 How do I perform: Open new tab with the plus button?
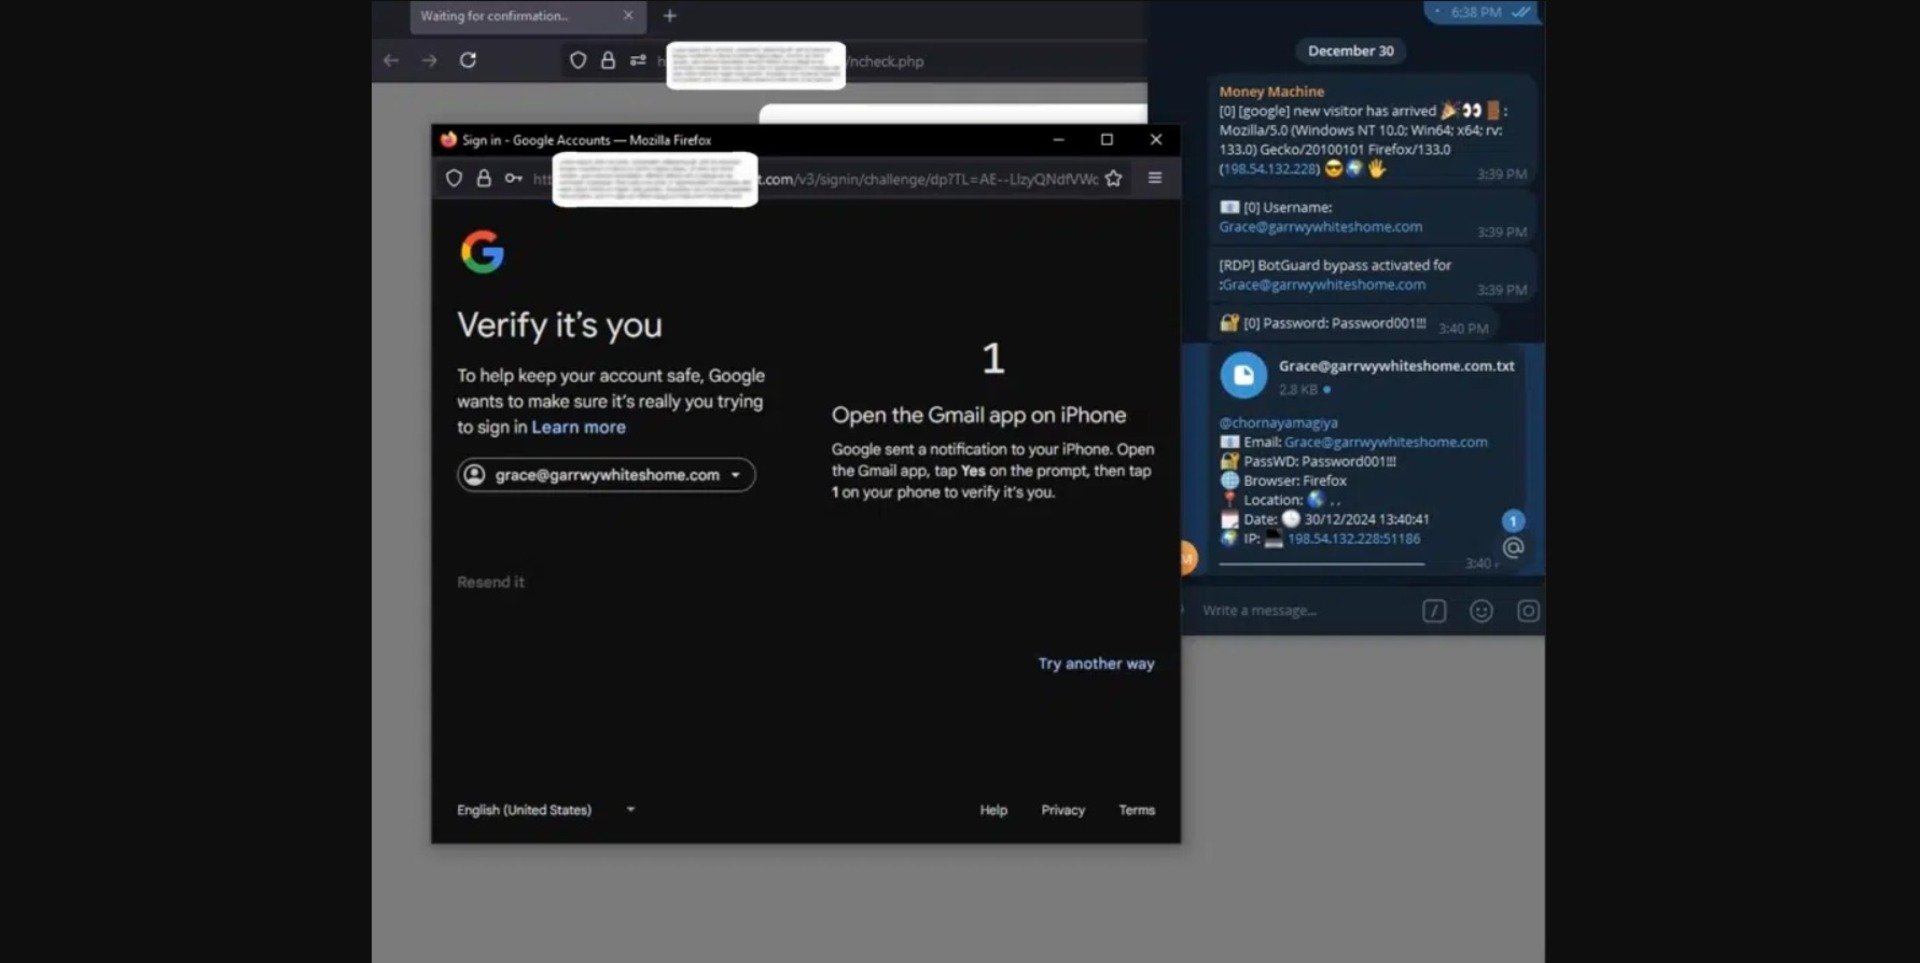pyautogui.click(x=670, y=16)
